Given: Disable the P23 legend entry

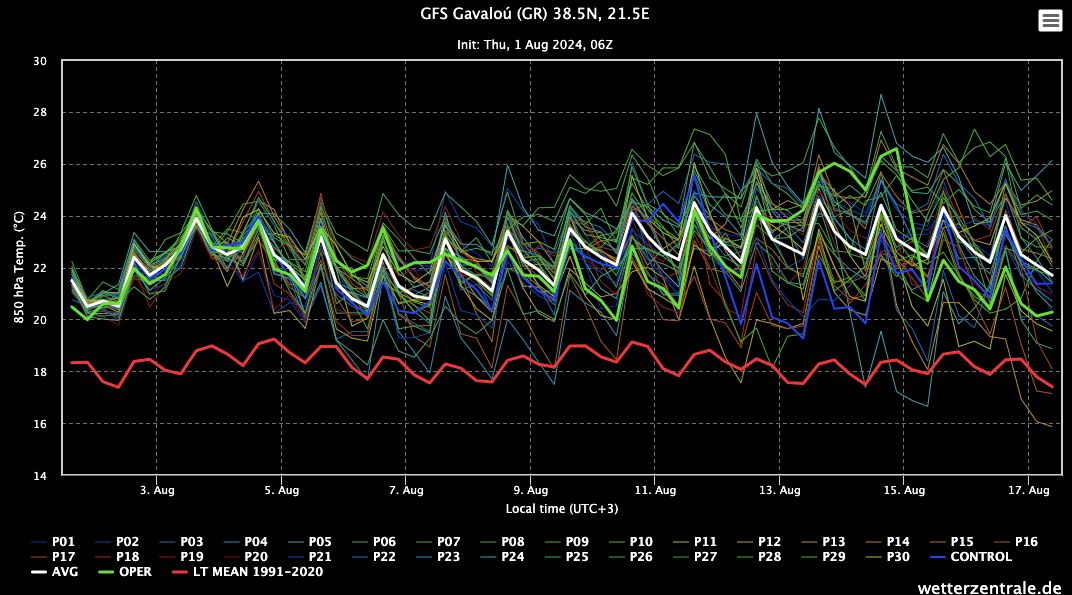Looking at the screenshot, I should pyautogui.click(x=448, y=557).
